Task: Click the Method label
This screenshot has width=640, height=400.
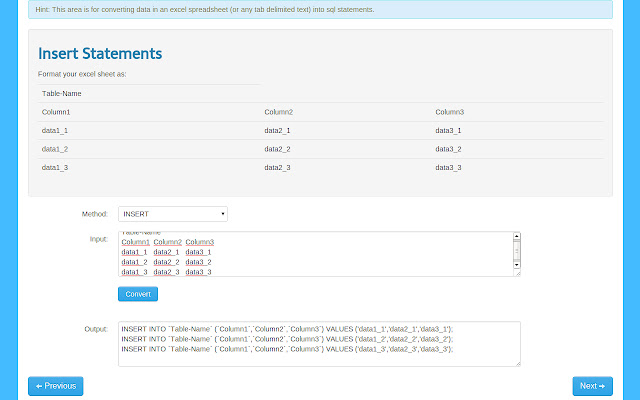Action: 94,214
